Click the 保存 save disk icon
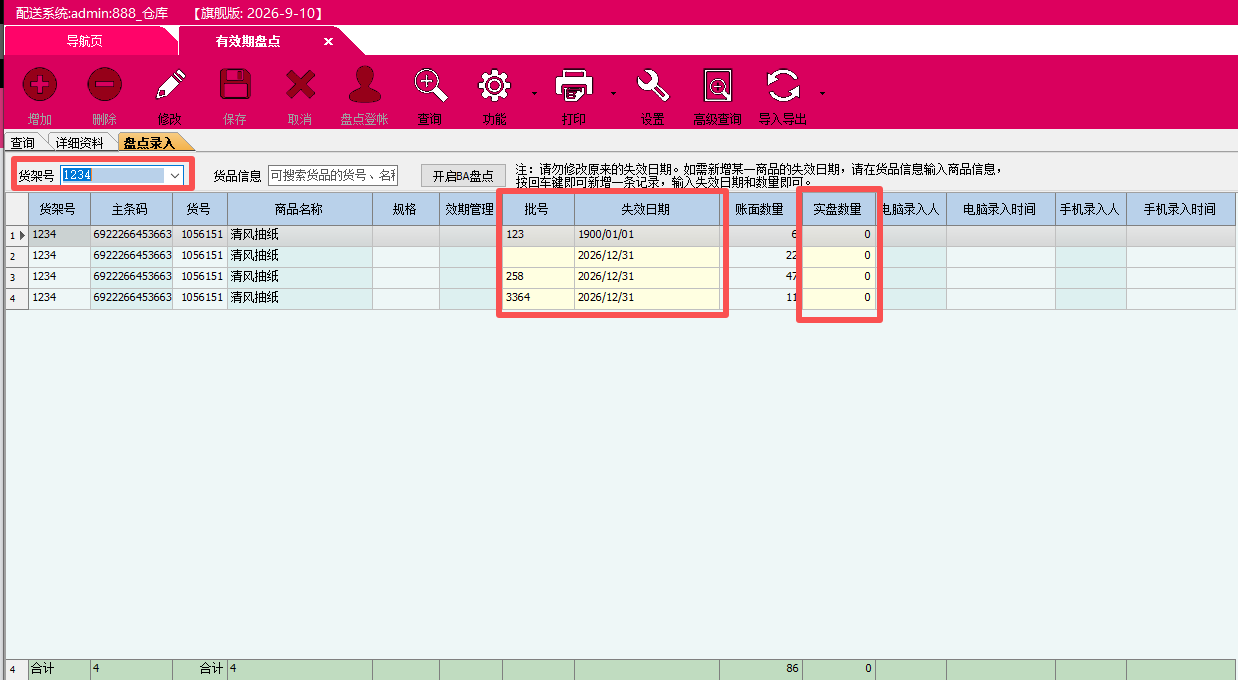The image size is (1238, 680). point(235,85)
